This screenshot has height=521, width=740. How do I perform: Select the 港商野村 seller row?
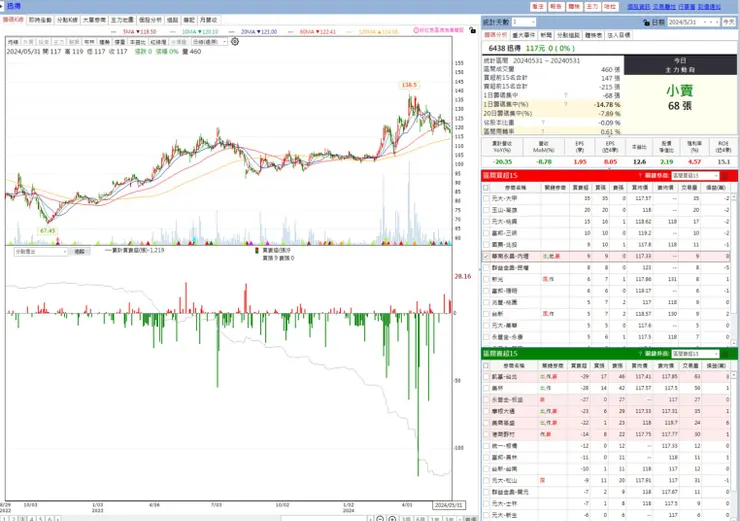[x=606, y=434]
